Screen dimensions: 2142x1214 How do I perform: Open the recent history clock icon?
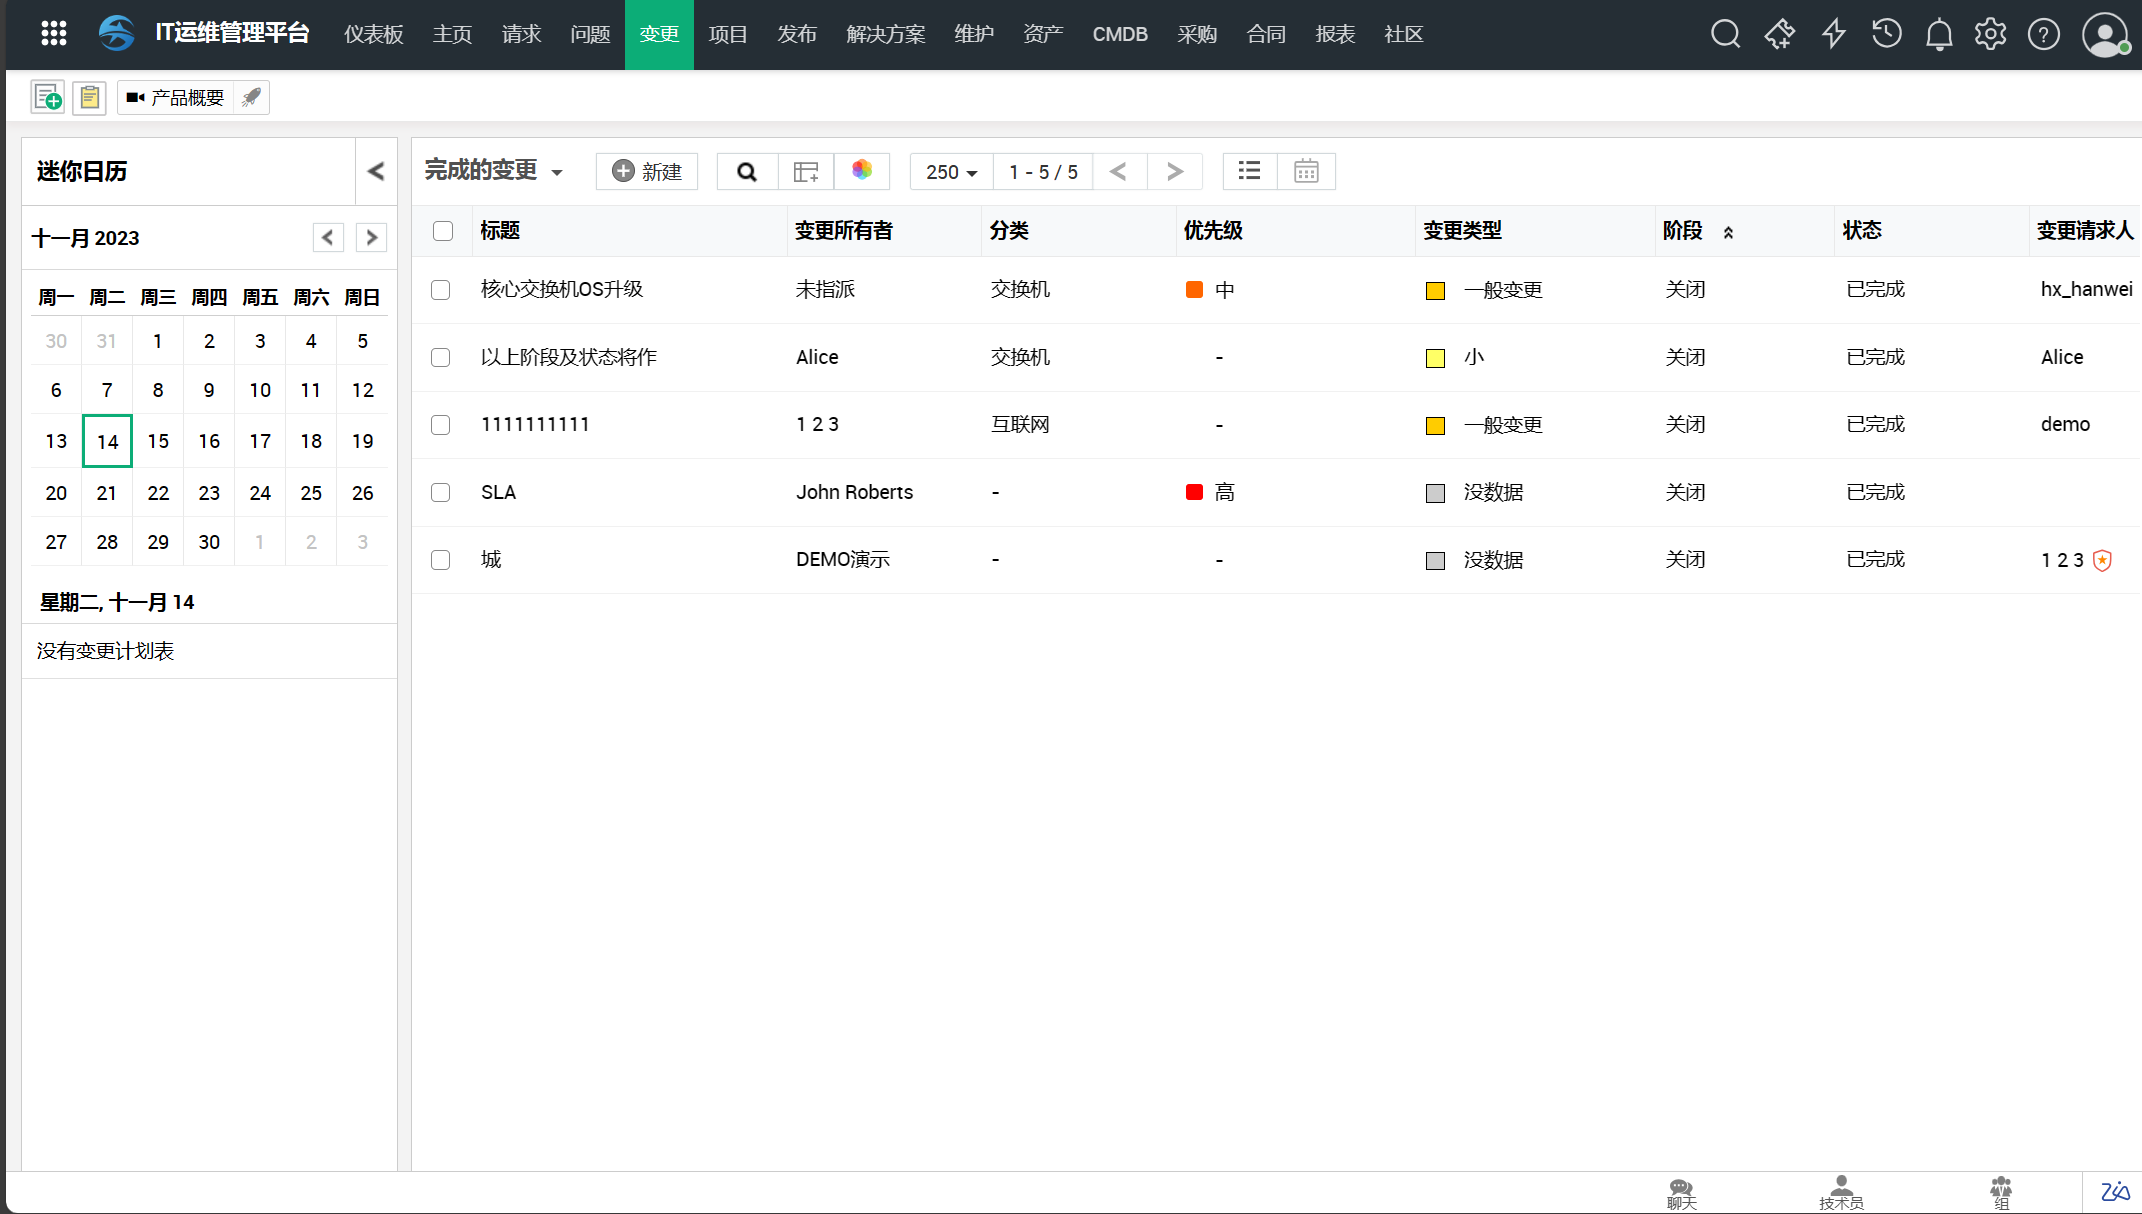[x=1886, y=34]
